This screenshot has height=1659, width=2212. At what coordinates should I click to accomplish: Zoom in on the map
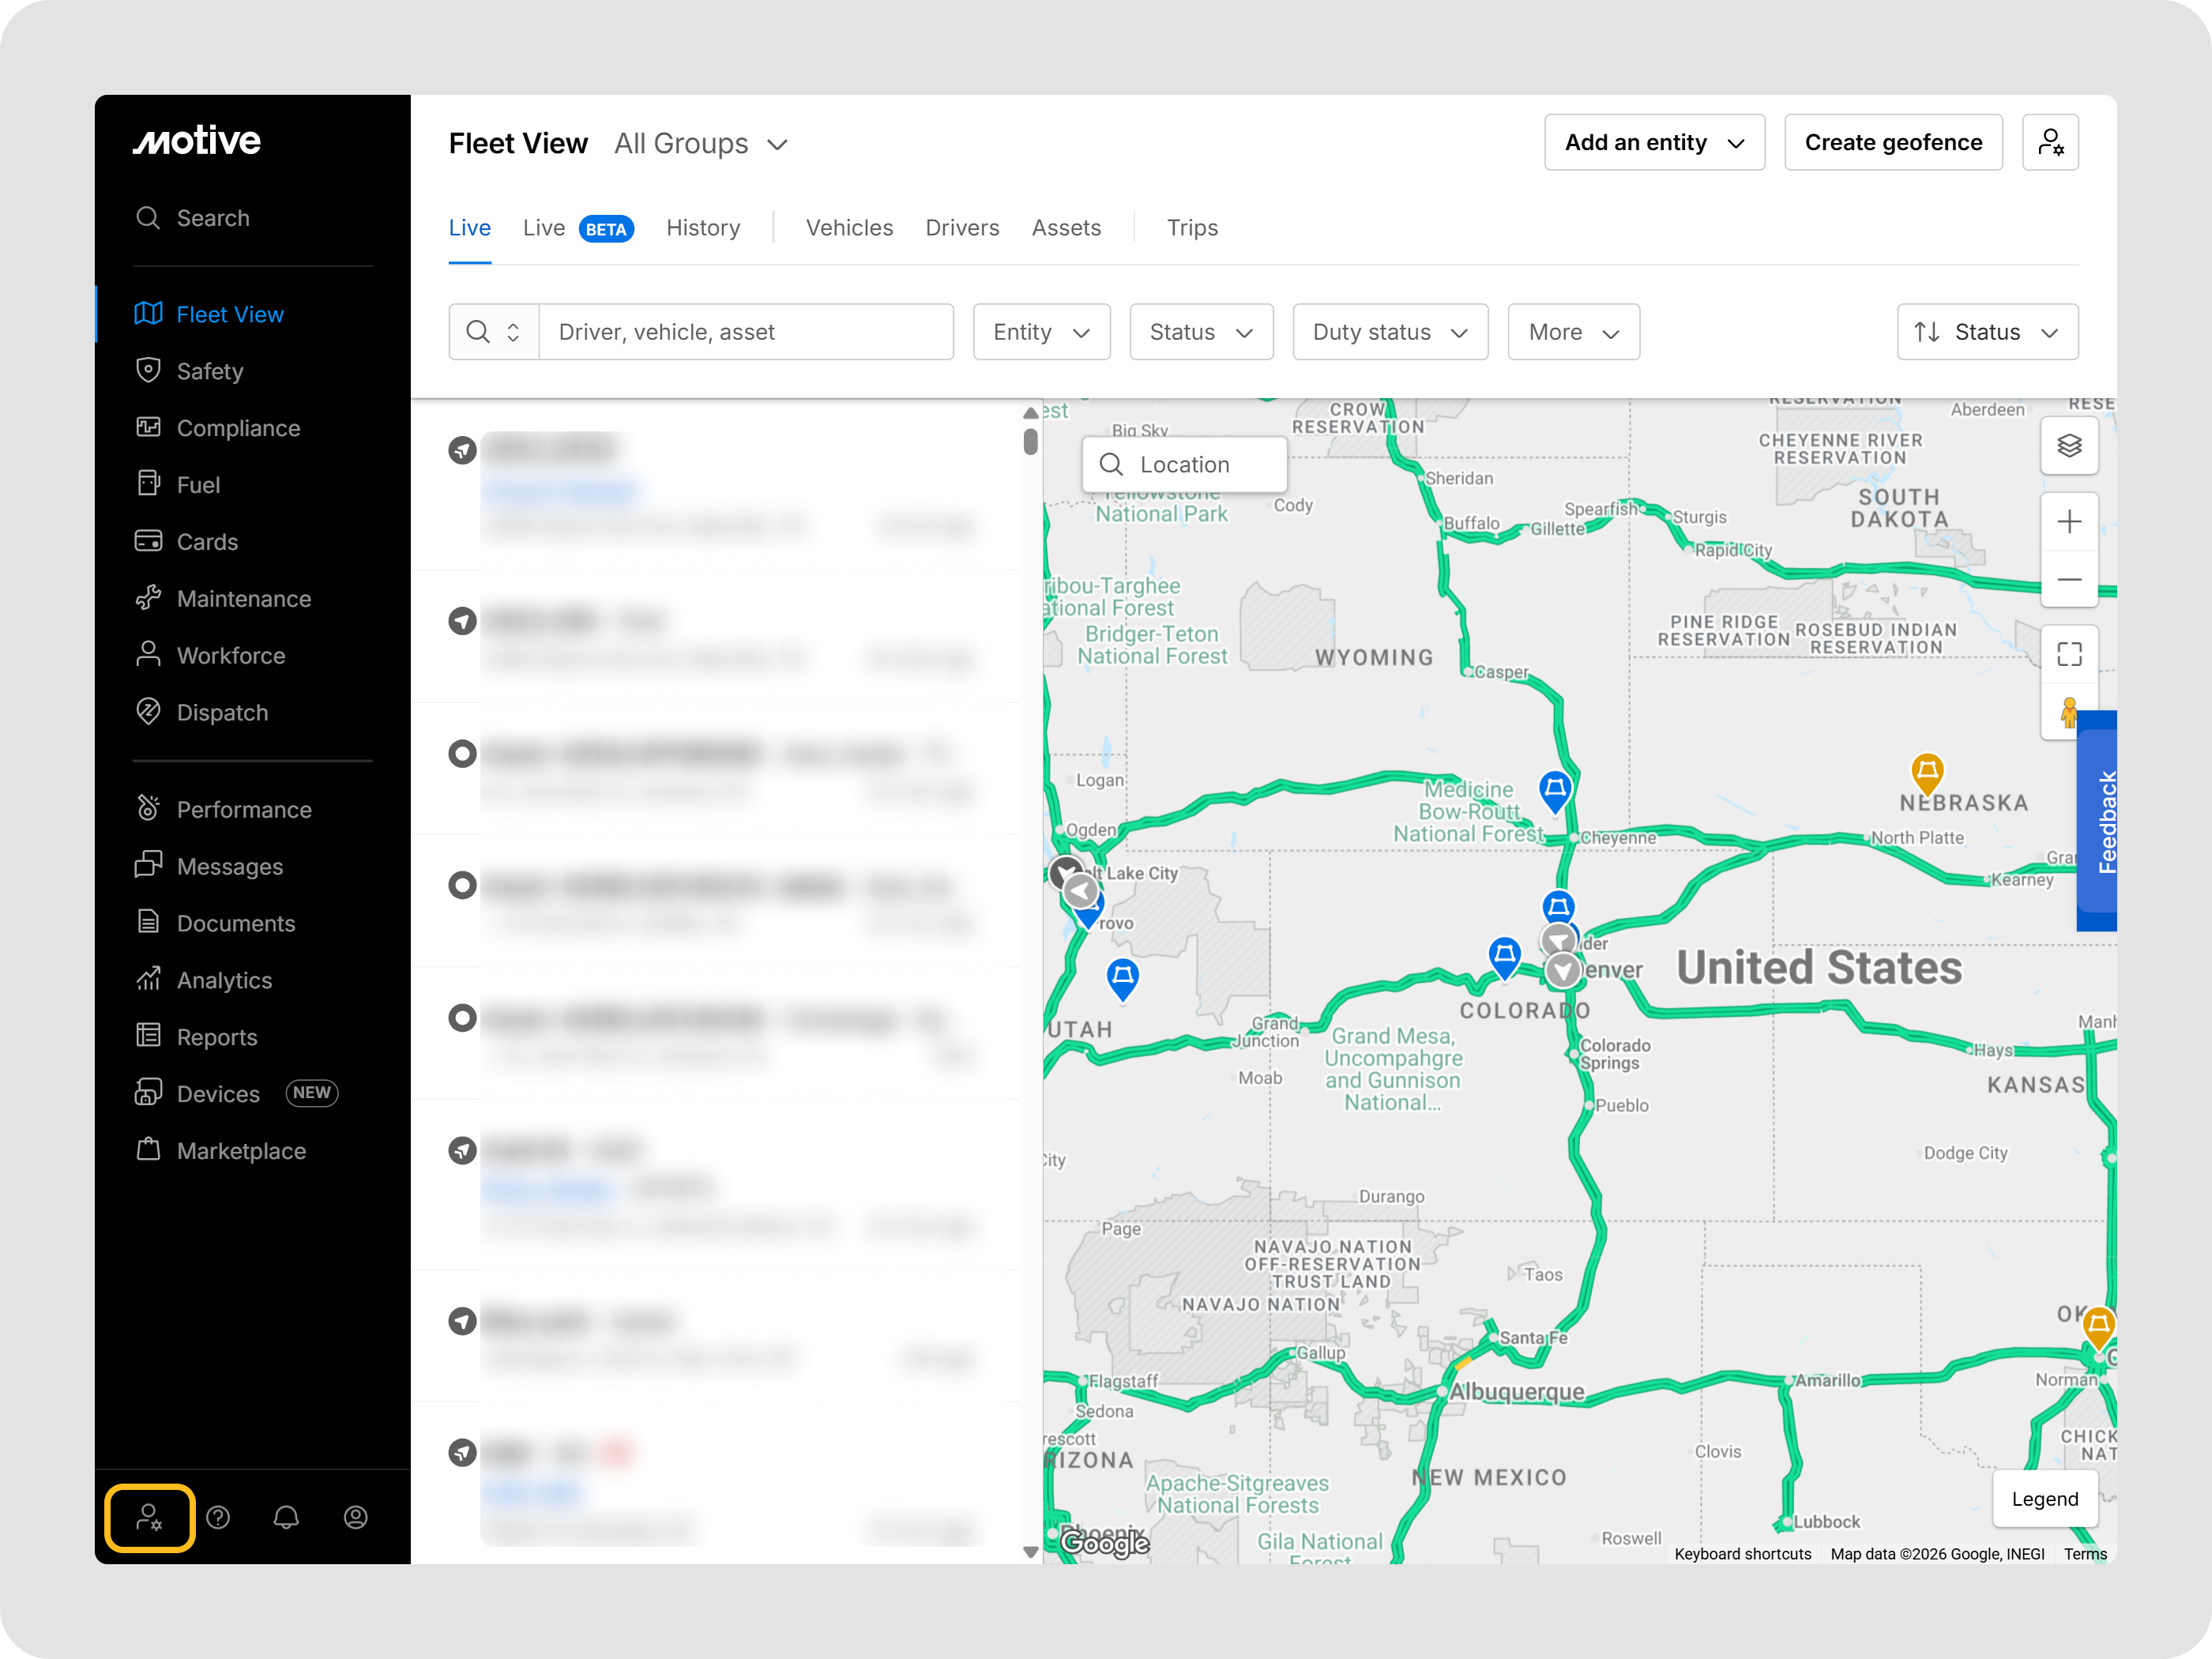pyautogui.click(x=2068, y=522)
